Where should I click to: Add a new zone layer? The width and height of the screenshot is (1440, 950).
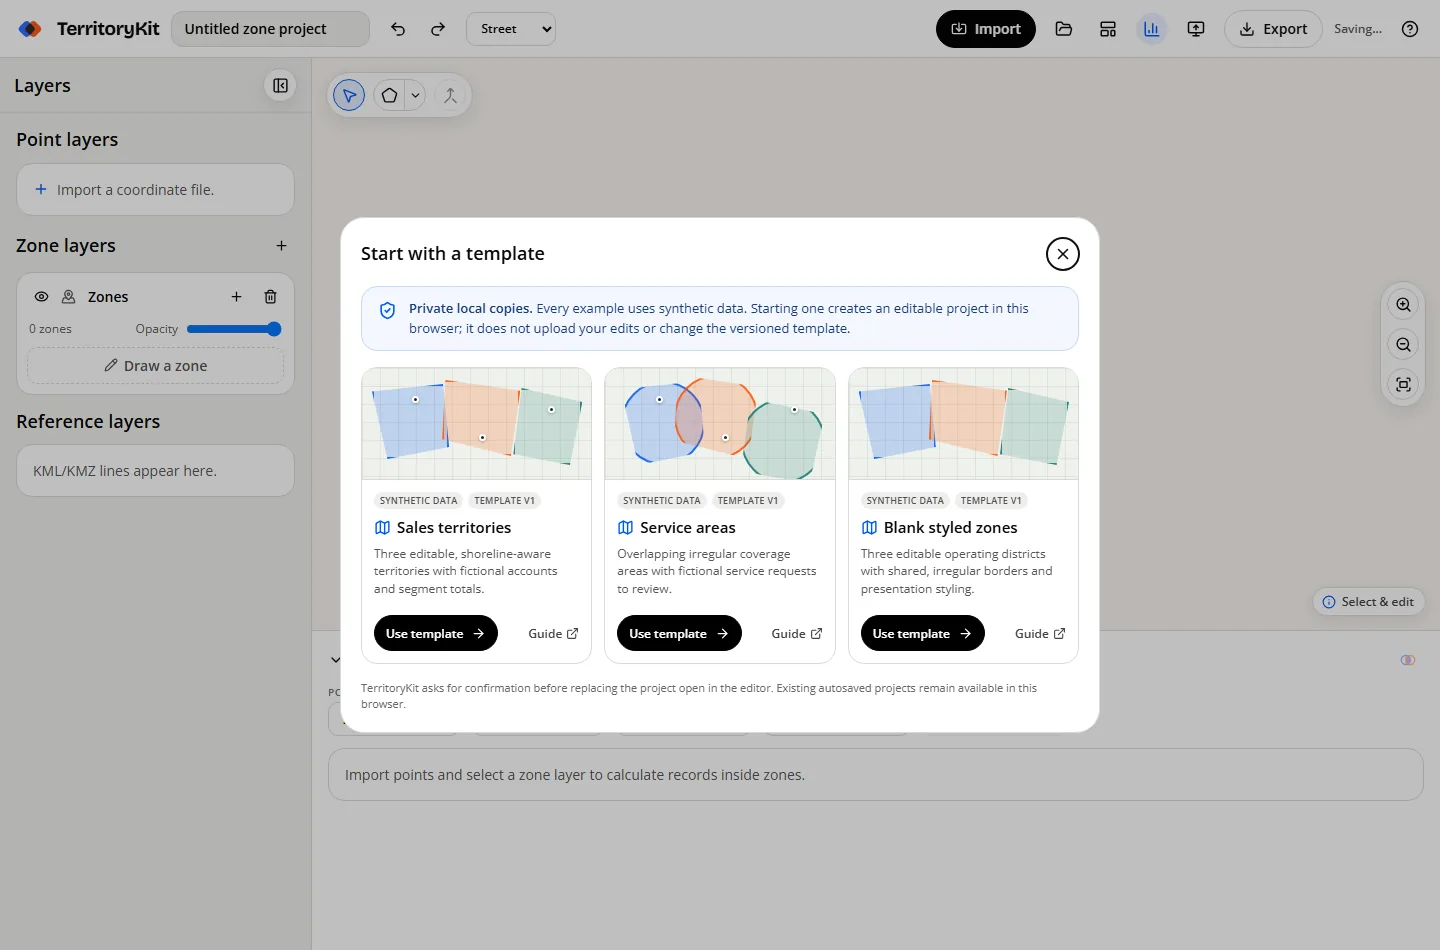click(282, 246)
